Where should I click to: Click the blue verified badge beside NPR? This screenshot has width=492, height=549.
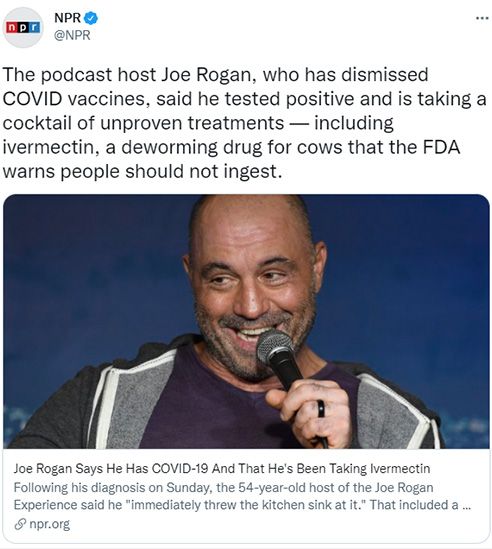click(x=91, y=18)
